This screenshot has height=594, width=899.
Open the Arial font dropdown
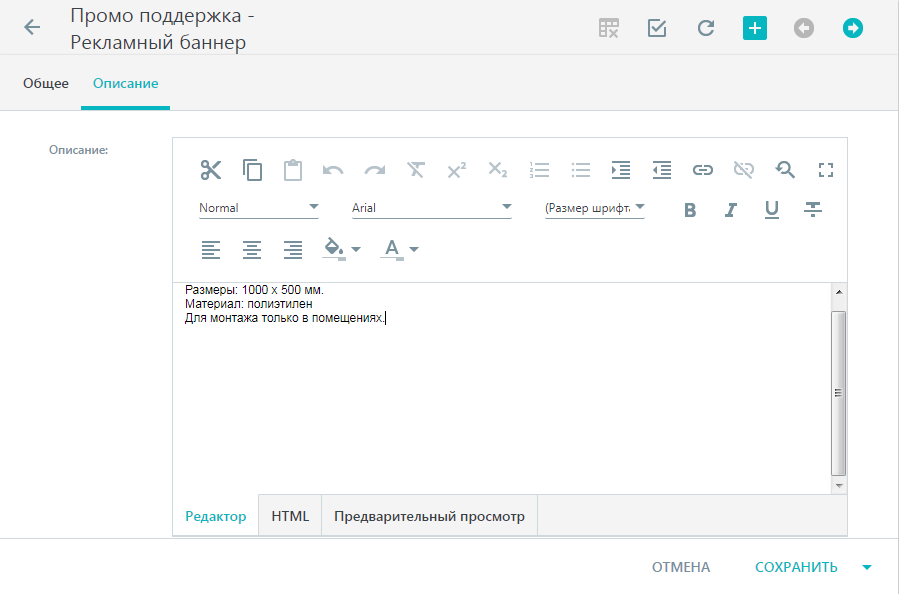(x=432, y=208)
